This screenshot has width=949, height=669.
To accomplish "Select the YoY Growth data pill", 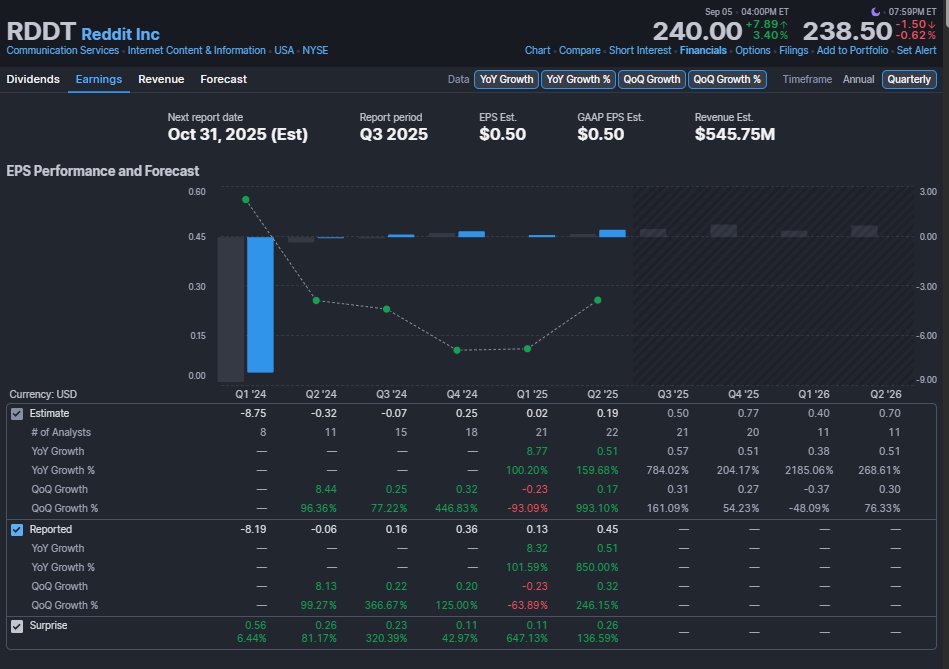I will pos(505,79).
